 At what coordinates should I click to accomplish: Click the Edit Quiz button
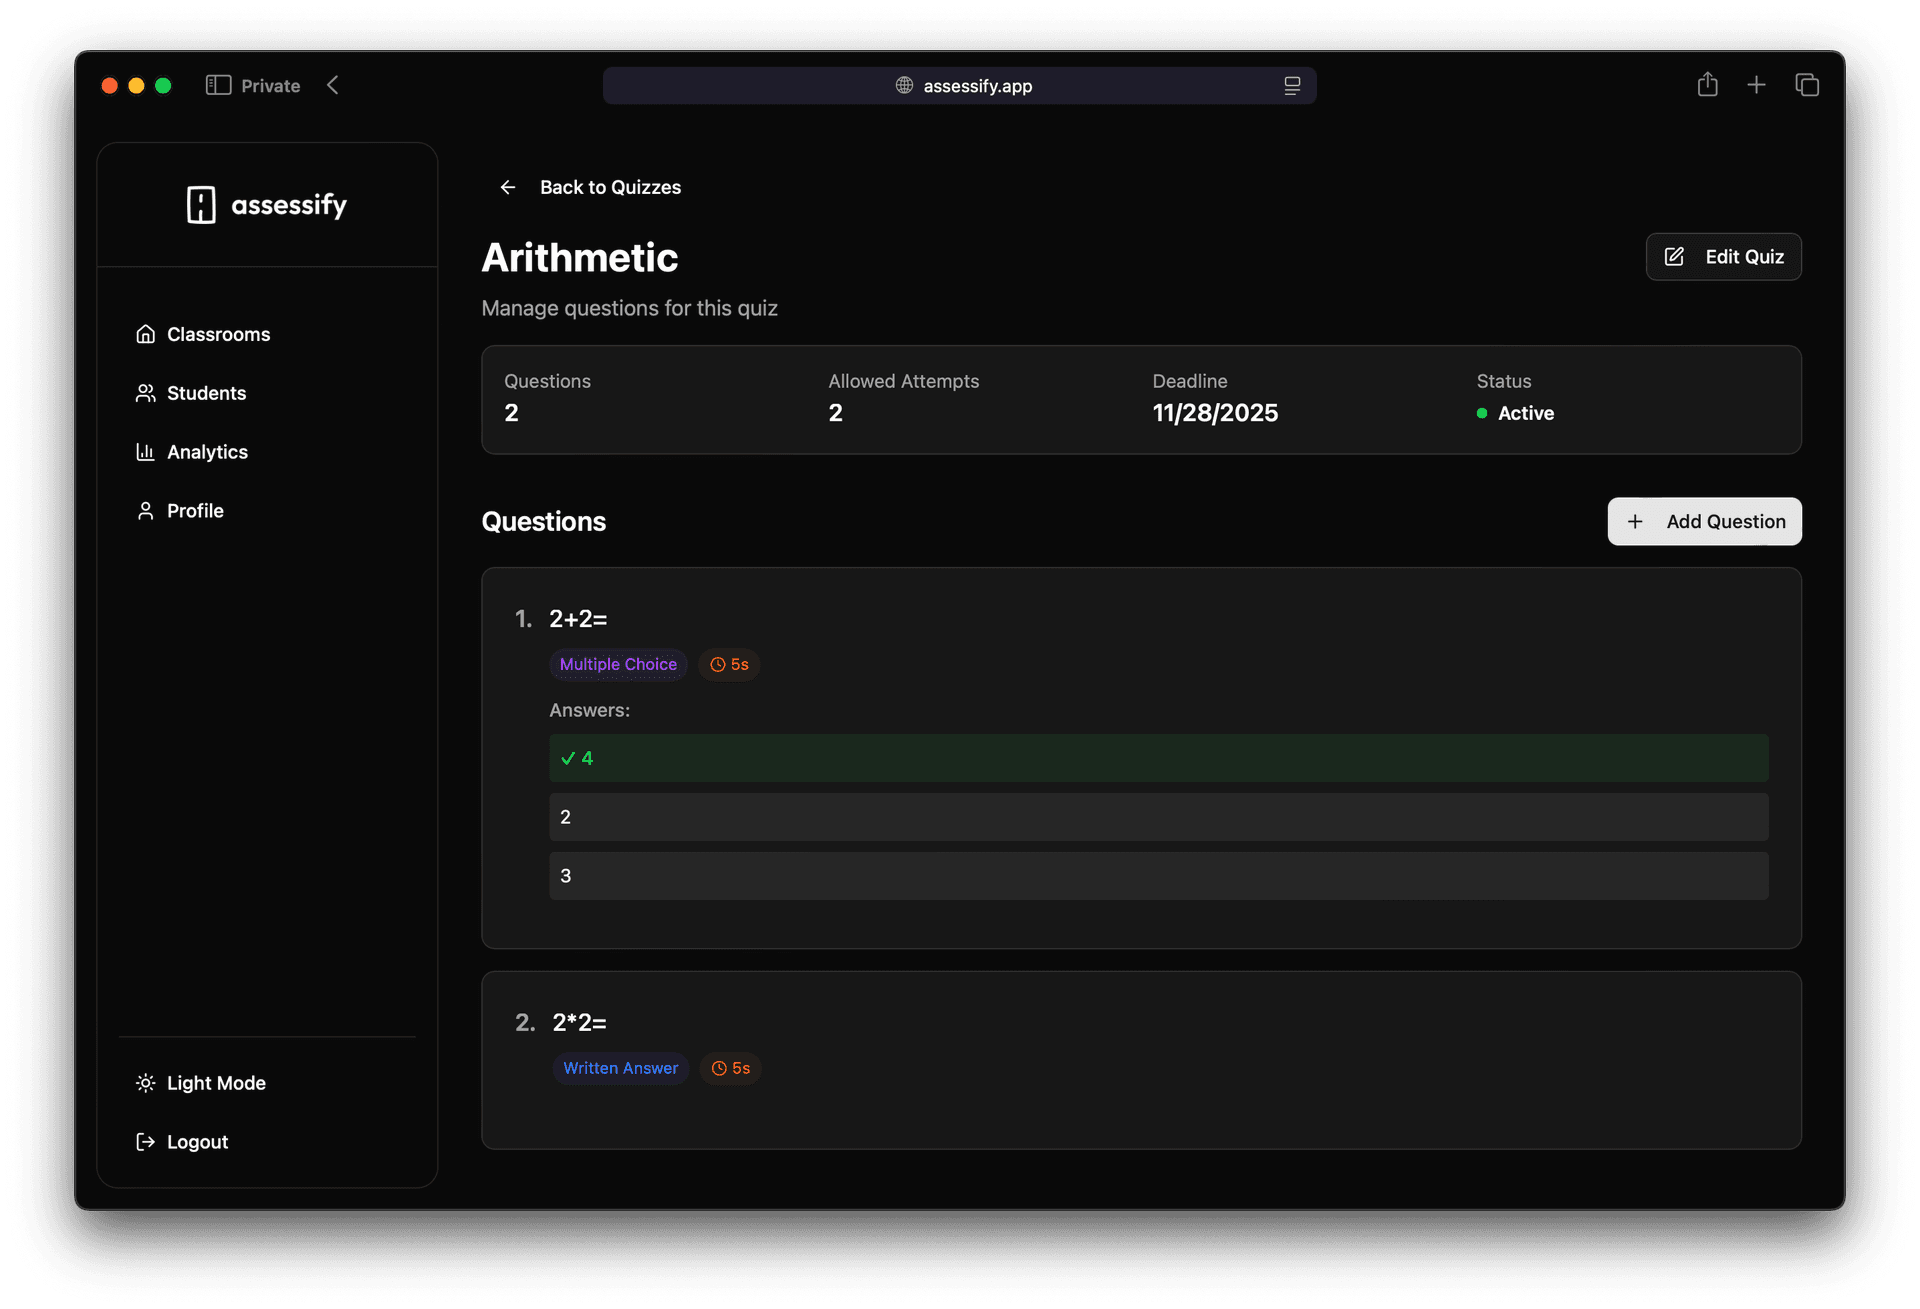click(x=1723, y=257)
